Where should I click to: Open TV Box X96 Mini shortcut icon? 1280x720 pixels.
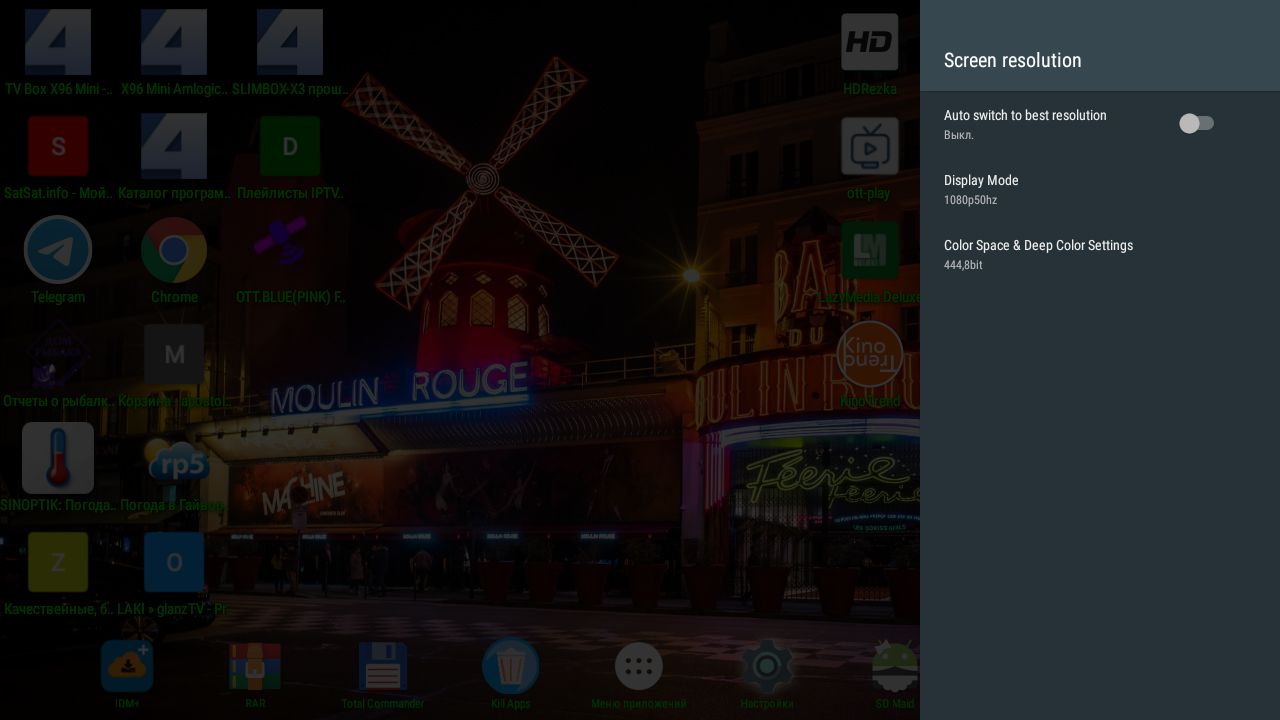pyautogui.click(x=58, y=42)
